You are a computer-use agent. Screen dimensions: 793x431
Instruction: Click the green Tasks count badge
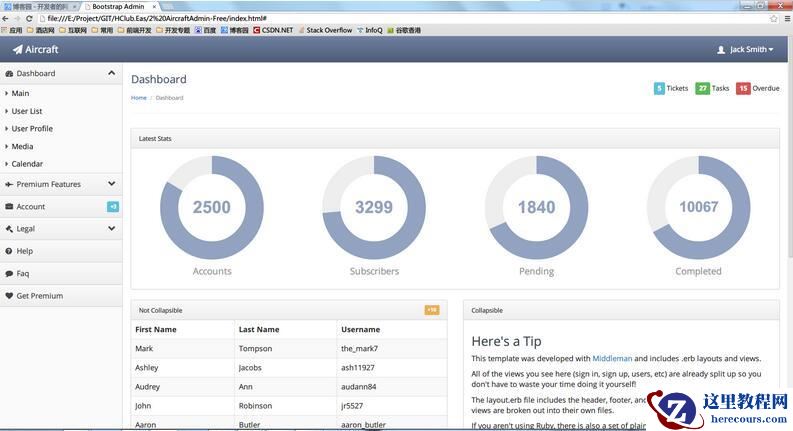[702, 89]
